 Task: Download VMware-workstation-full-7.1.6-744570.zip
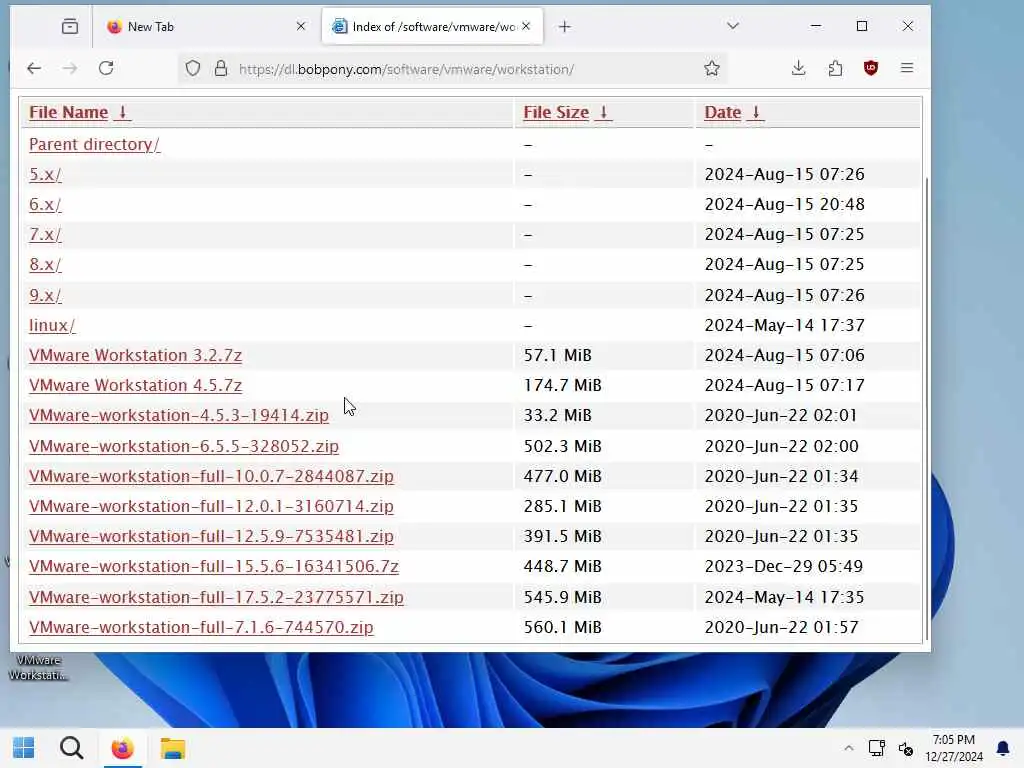coord(201,627)
